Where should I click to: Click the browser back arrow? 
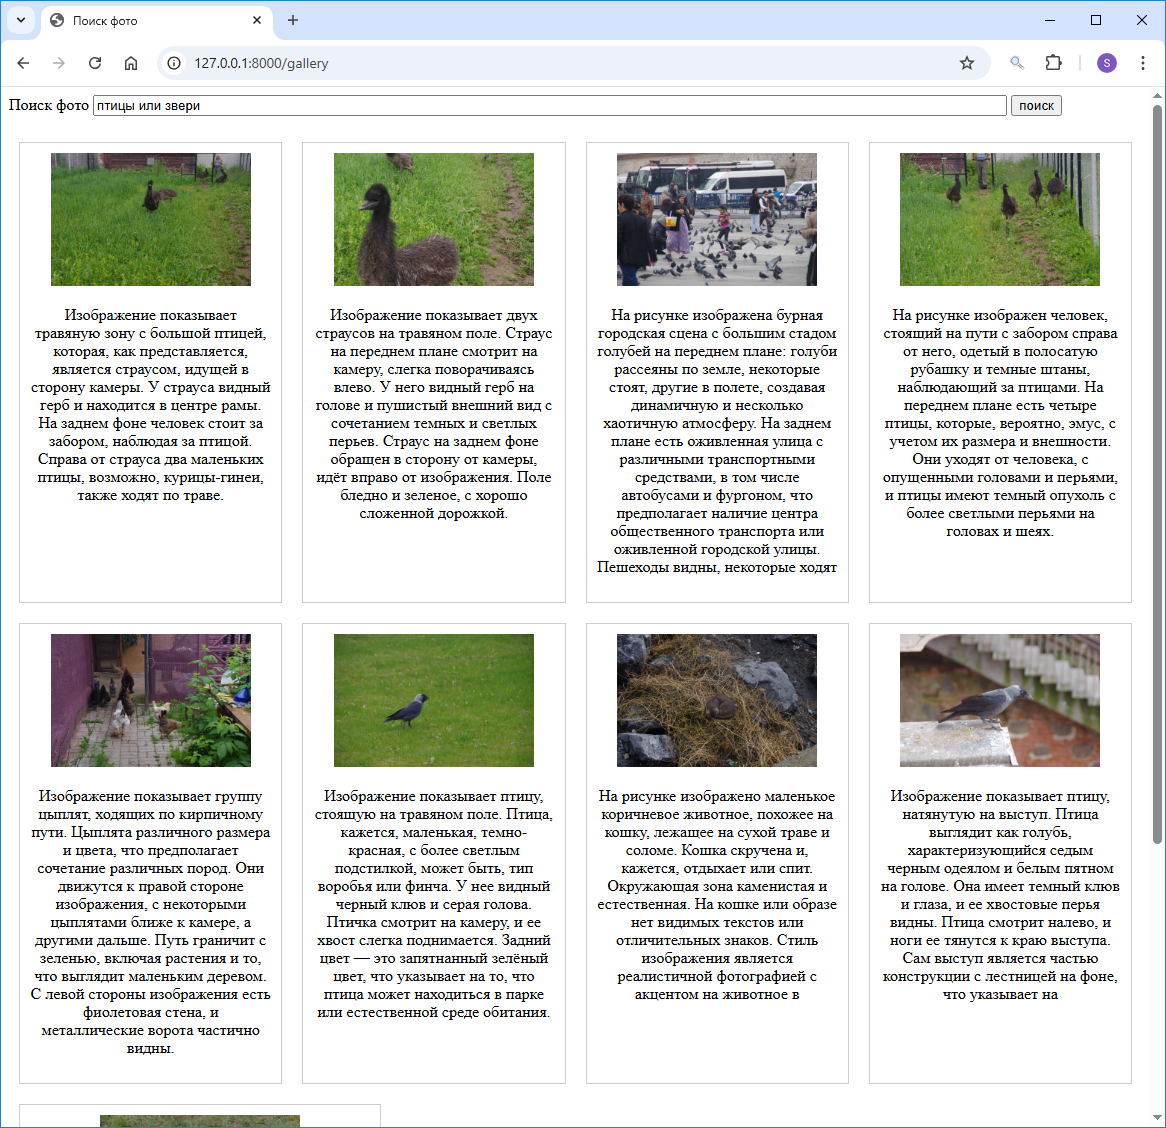[23, 63]
